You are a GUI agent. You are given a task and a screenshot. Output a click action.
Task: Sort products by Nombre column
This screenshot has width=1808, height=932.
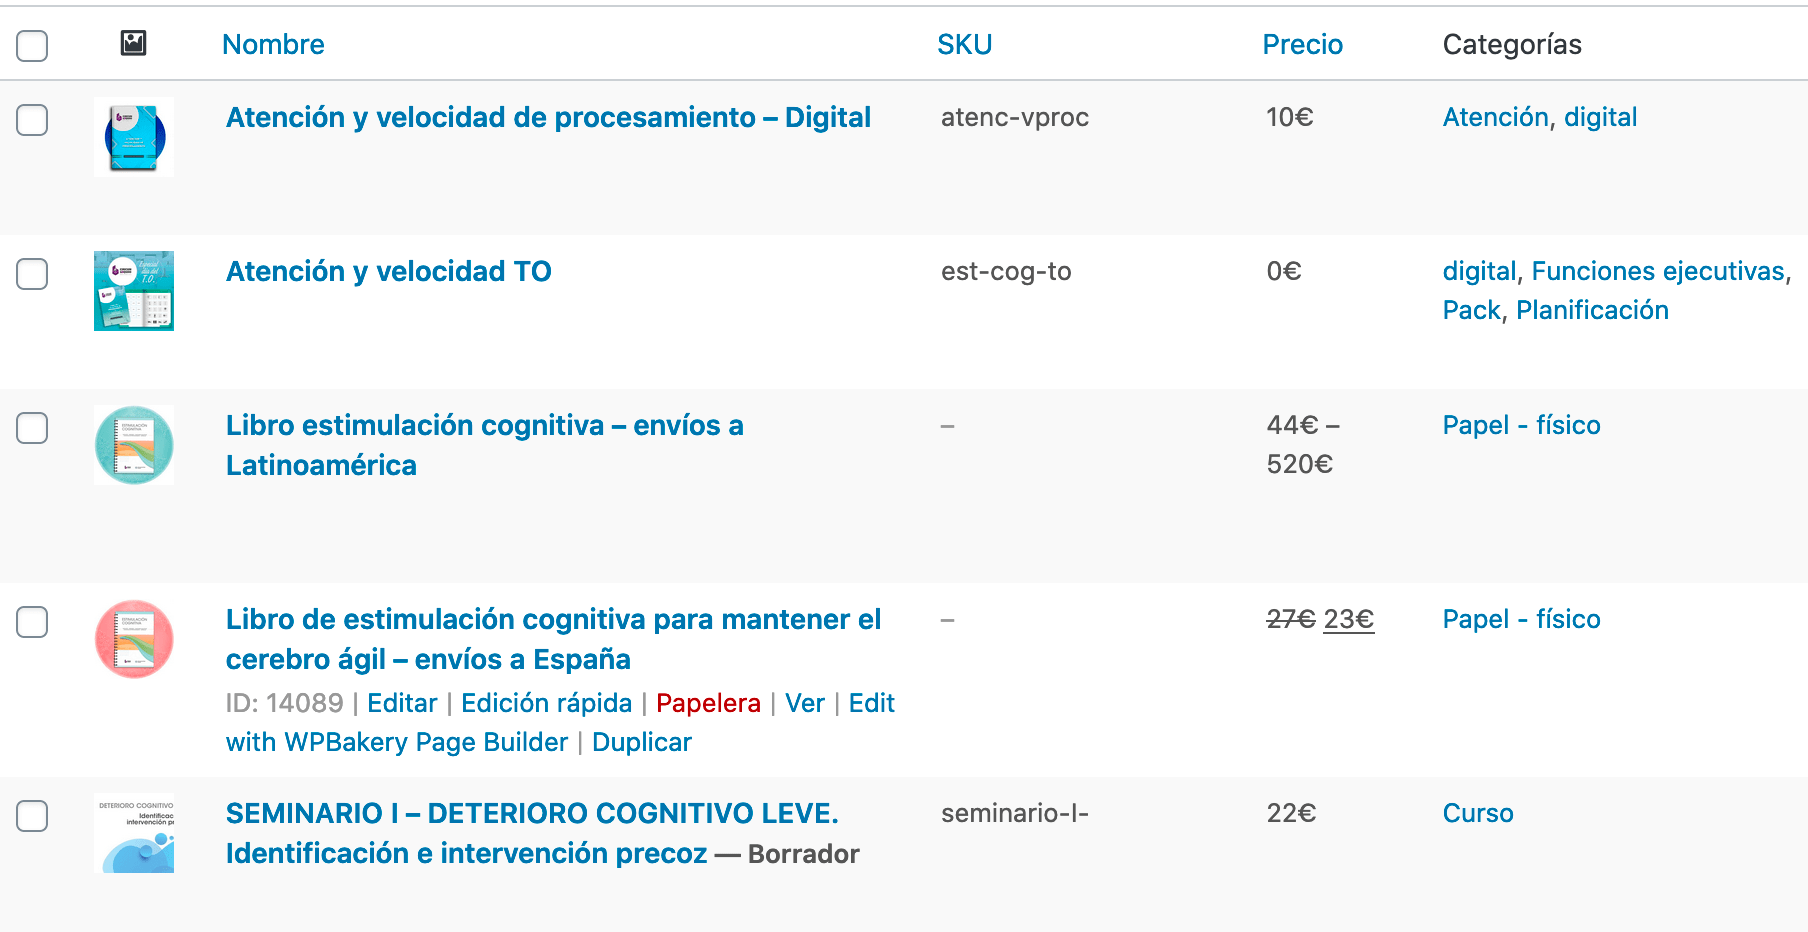(273, 44)
